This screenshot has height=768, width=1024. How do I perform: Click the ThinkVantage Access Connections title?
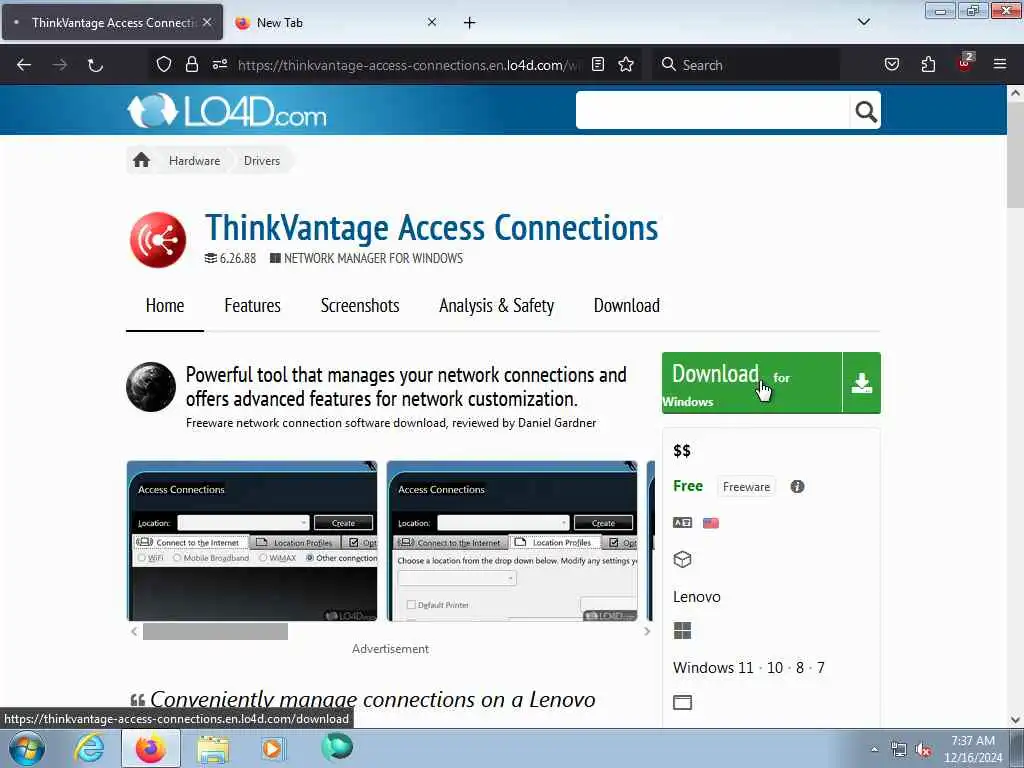point(432,227)
